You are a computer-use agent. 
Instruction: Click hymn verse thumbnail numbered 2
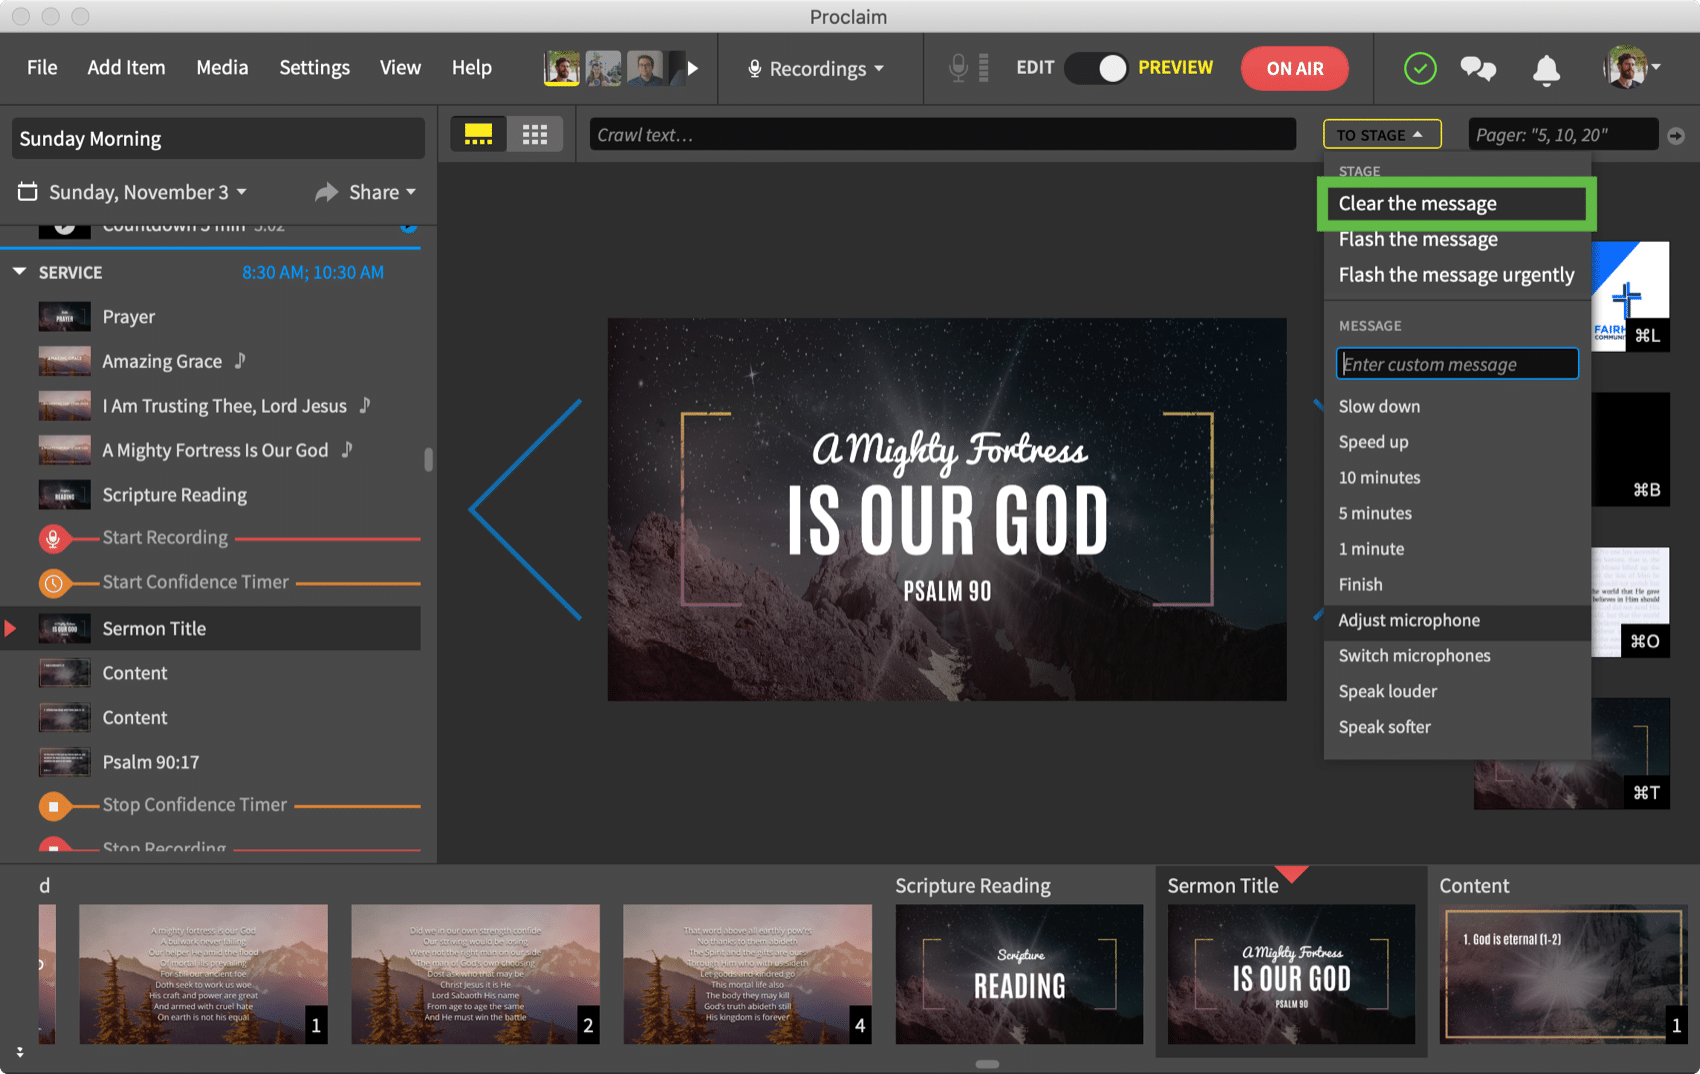click(475, 974)
